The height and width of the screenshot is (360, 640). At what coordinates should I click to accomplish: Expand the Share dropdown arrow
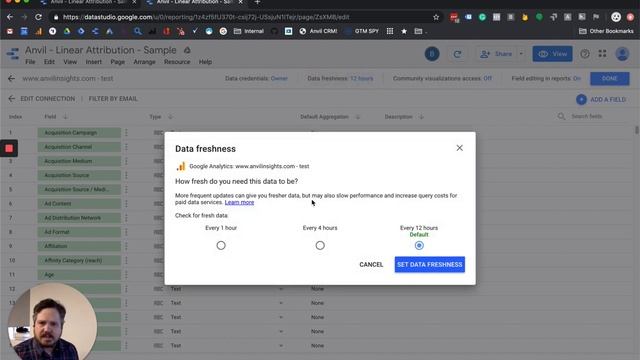521,54
